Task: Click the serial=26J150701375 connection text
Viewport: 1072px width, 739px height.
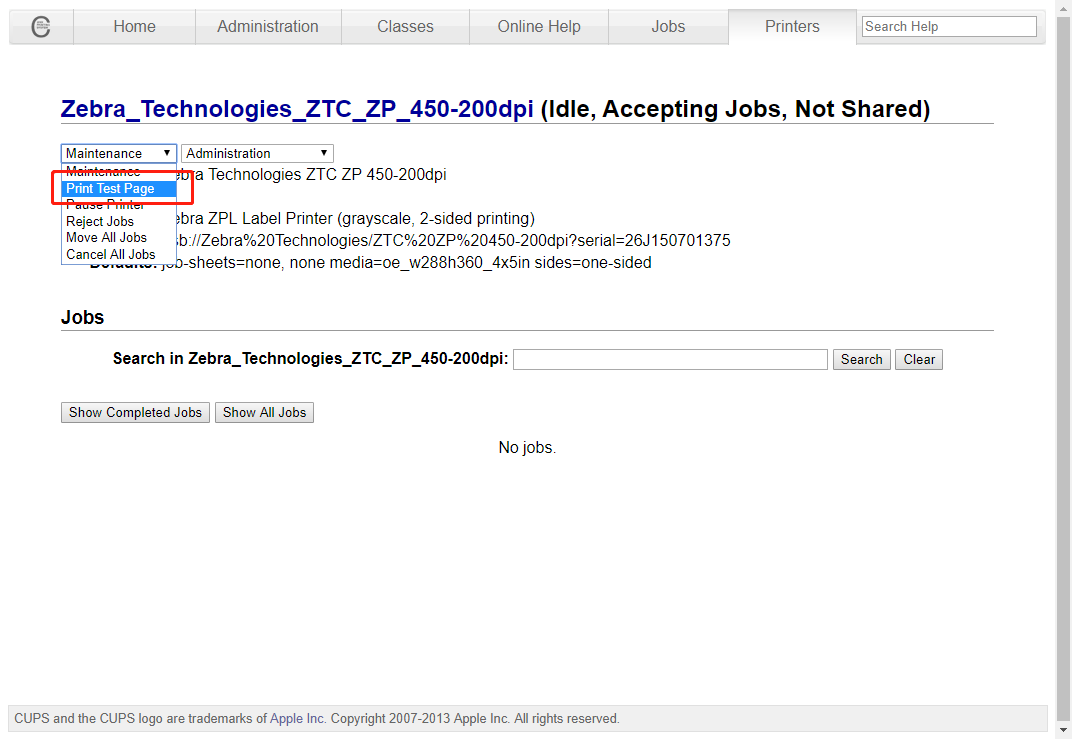Action: [x=654, y=241]
